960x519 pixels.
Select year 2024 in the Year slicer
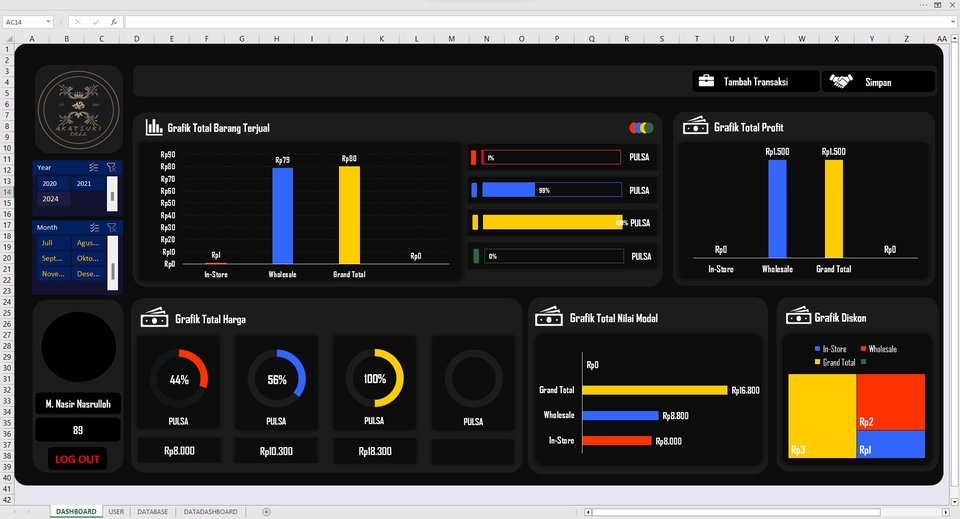point(53,199)
